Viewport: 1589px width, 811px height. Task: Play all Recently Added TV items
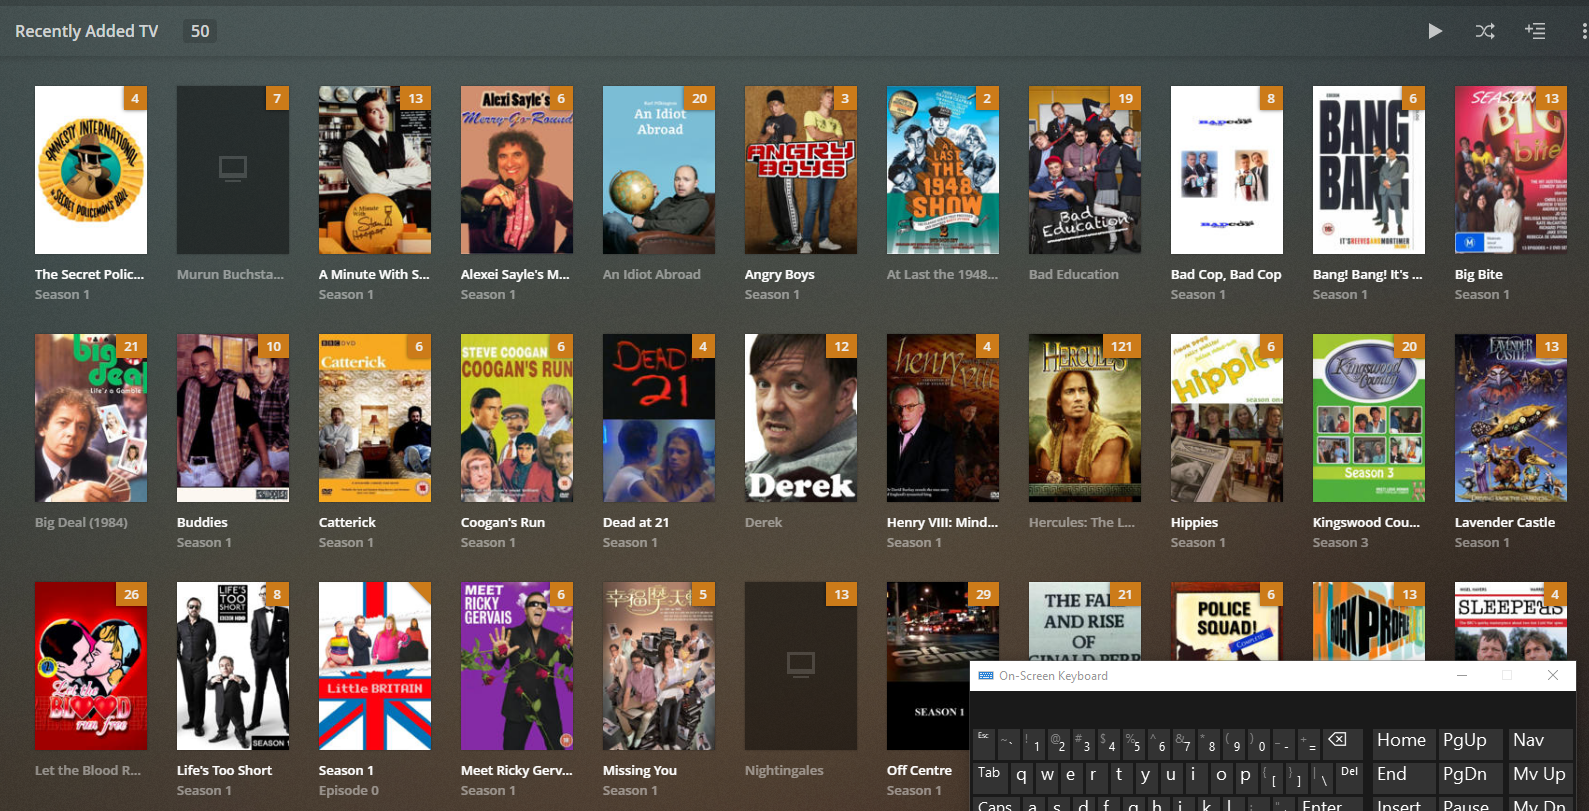1435,31
